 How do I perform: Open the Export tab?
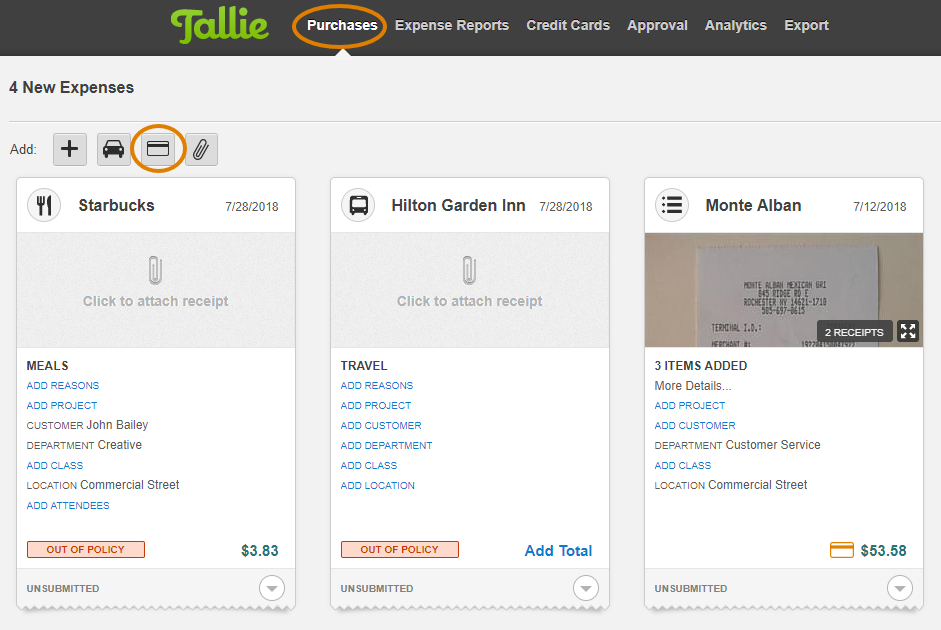(806, 25)
